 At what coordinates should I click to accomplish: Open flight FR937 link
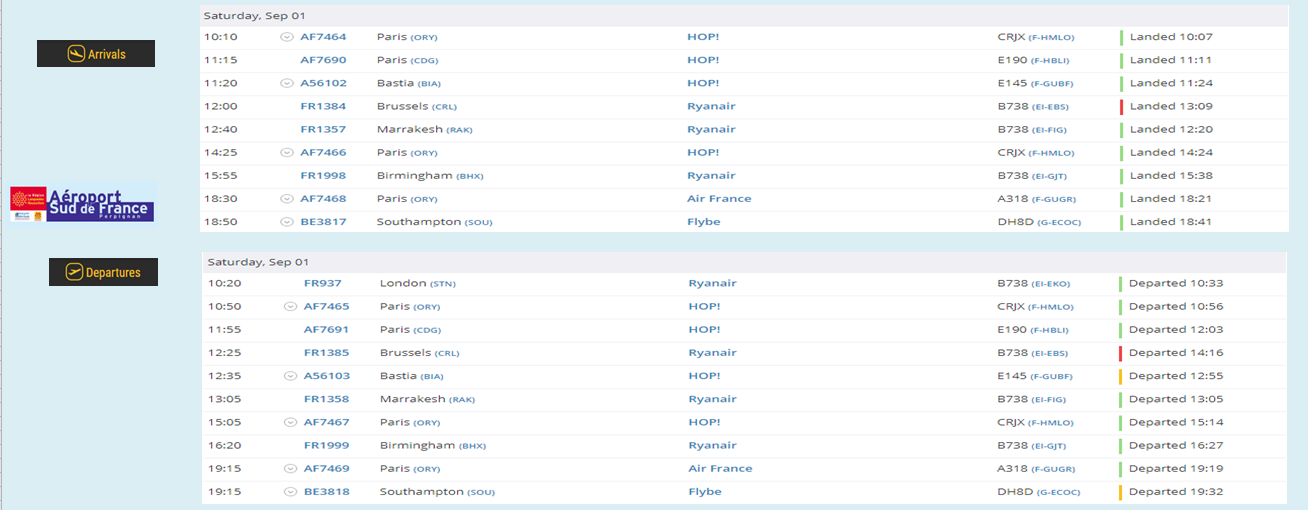(x=322, y=283)
